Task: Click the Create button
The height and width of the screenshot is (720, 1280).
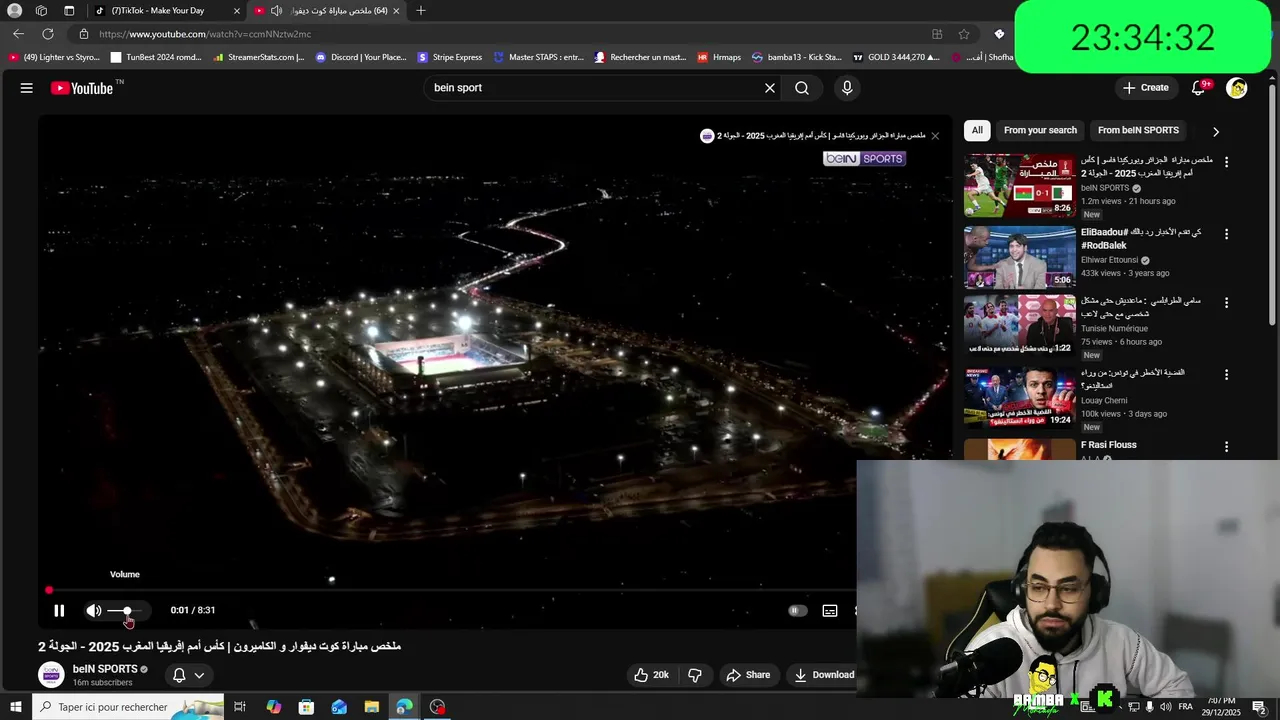Action: (1145, 88)
